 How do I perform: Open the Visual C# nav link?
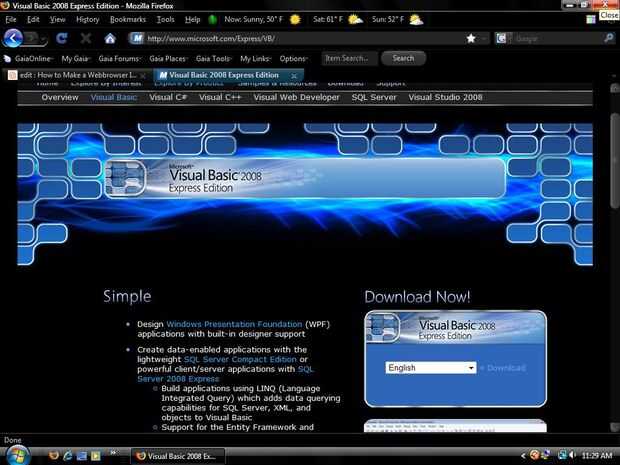tap(168, 98)
